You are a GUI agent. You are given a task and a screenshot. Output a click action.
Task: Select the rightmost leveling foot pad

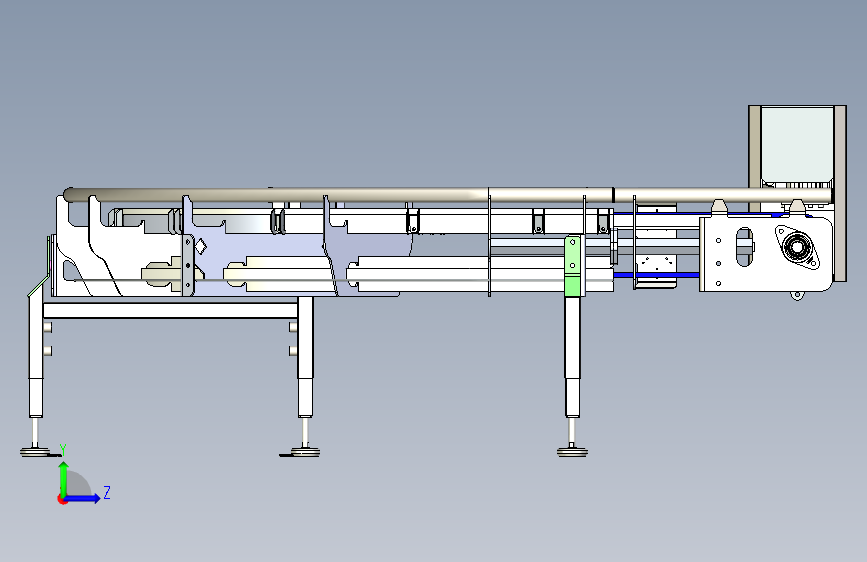(572, 452)
